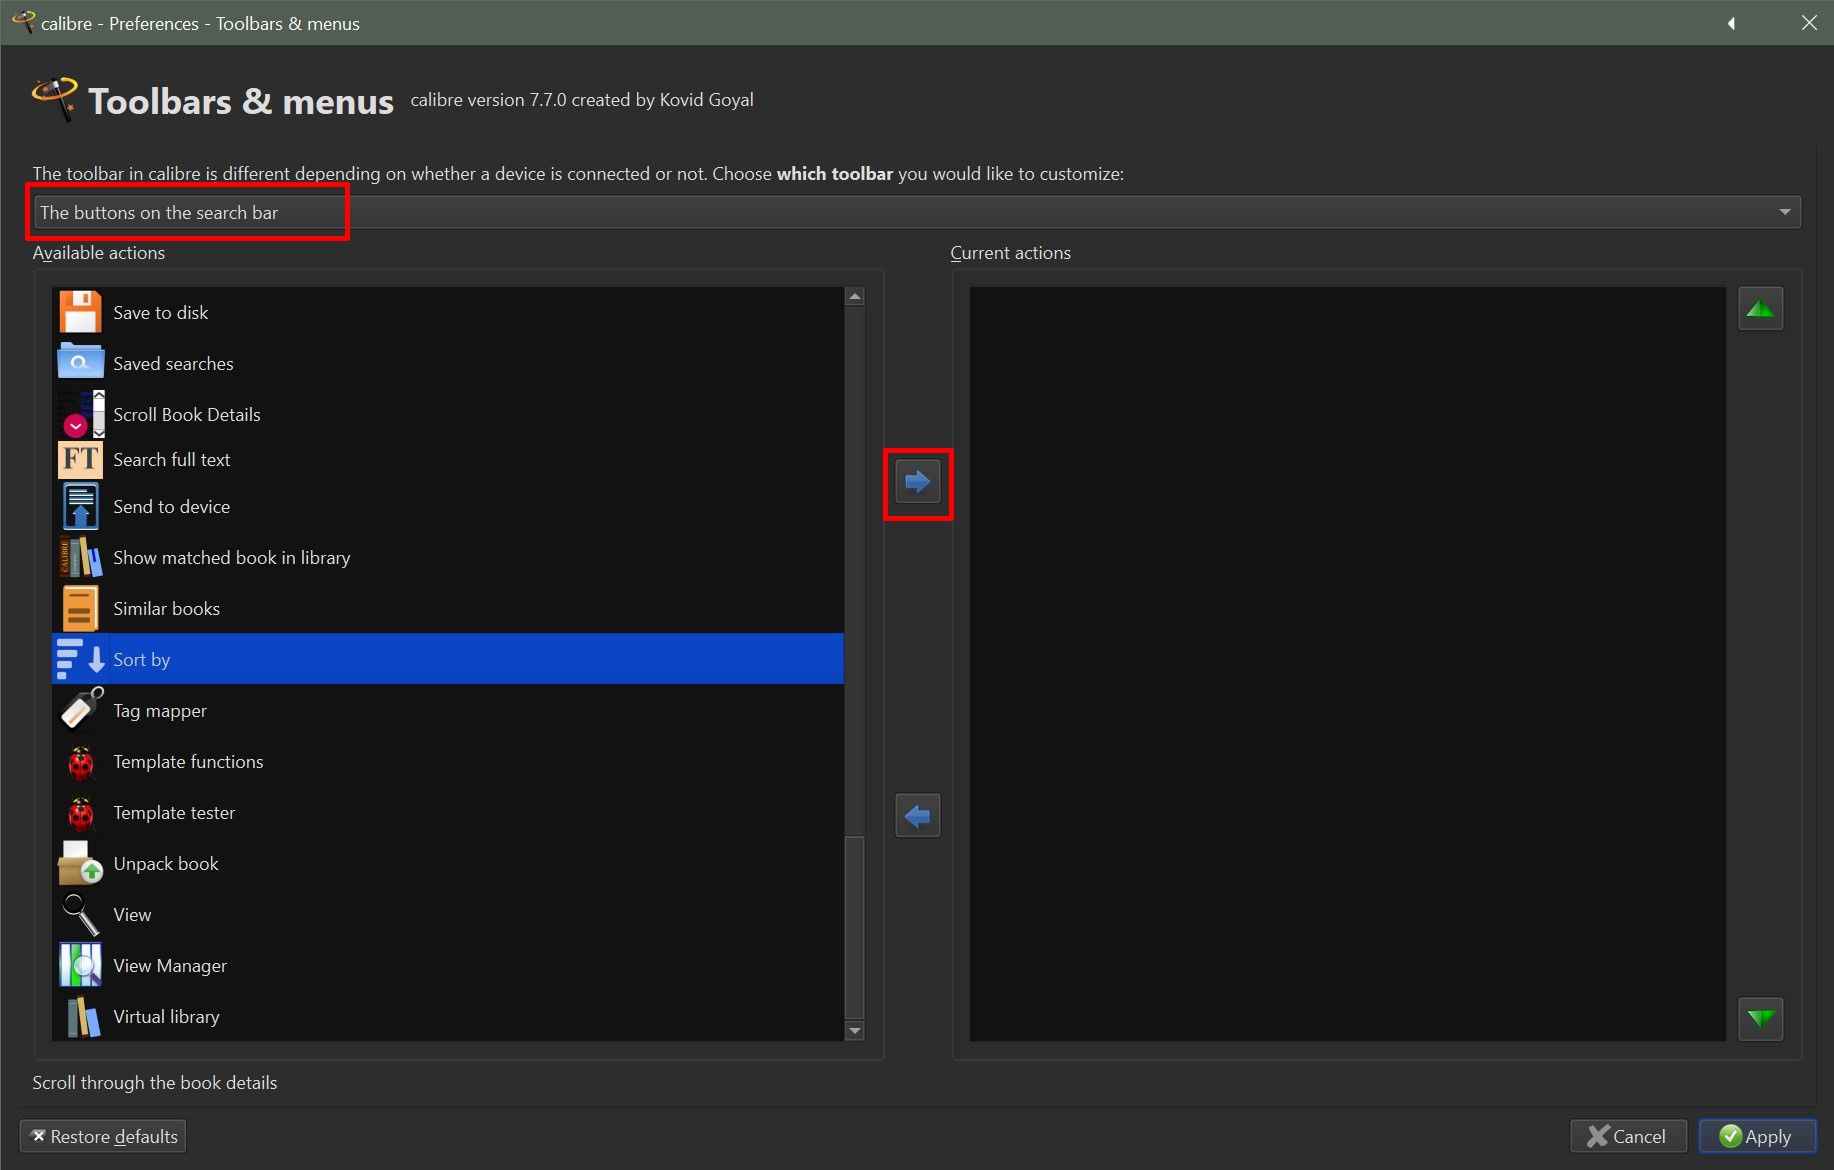The height and width of the screenshot is (1170, 1834).
Task: Cancel the toolbar changes
Action: (1628, 1137)
